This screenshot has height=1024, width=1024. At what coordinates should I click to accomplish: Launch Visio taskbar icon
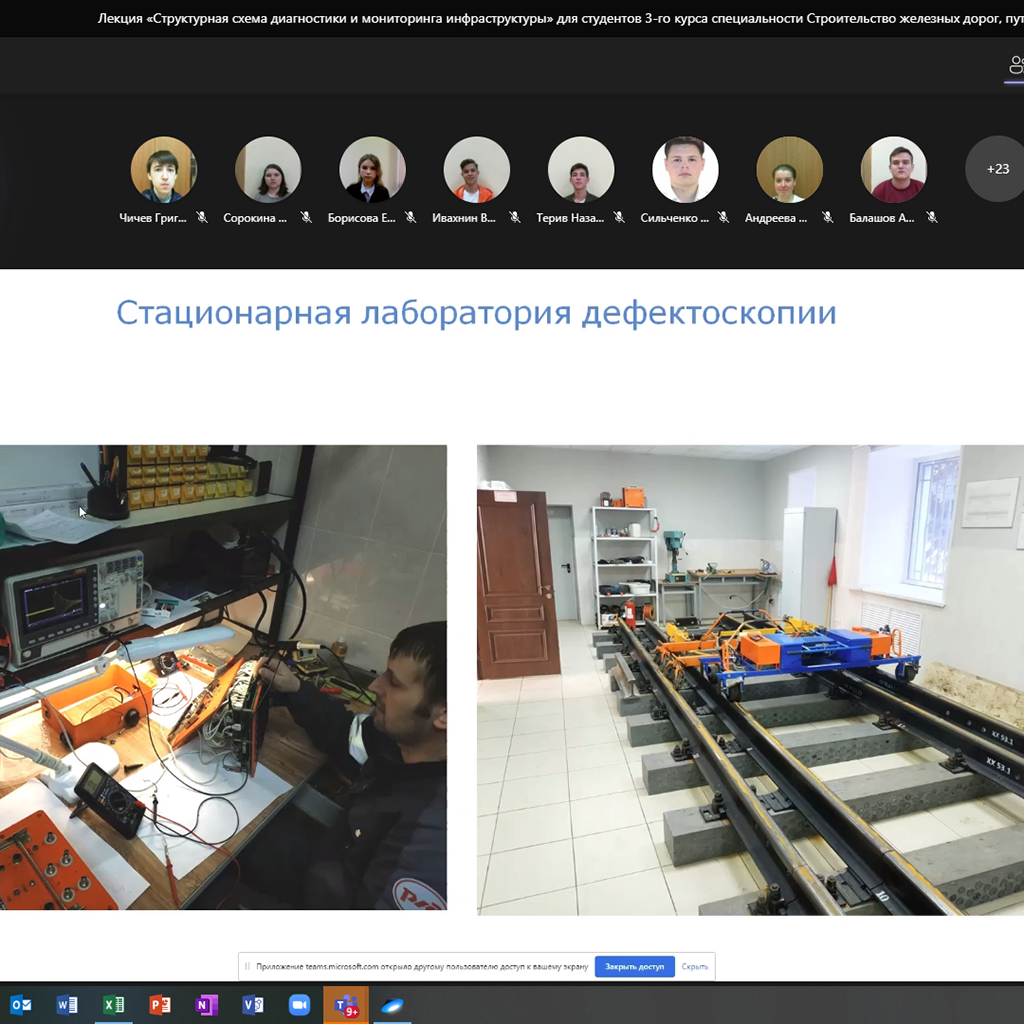253,1004
